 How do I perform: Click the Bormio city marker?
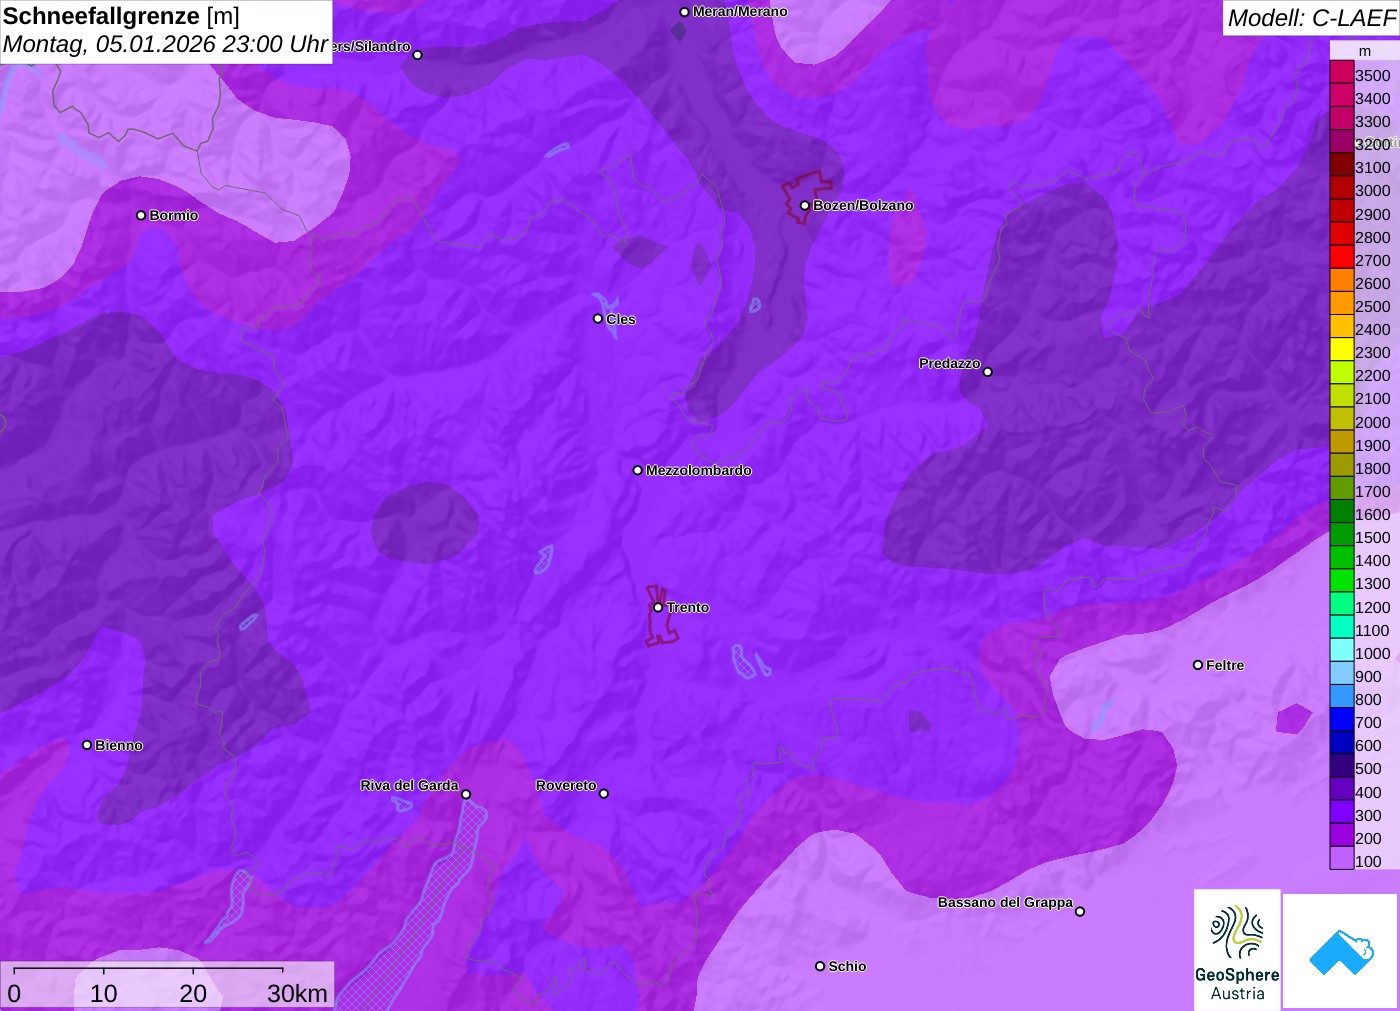(x=141, y=215)
